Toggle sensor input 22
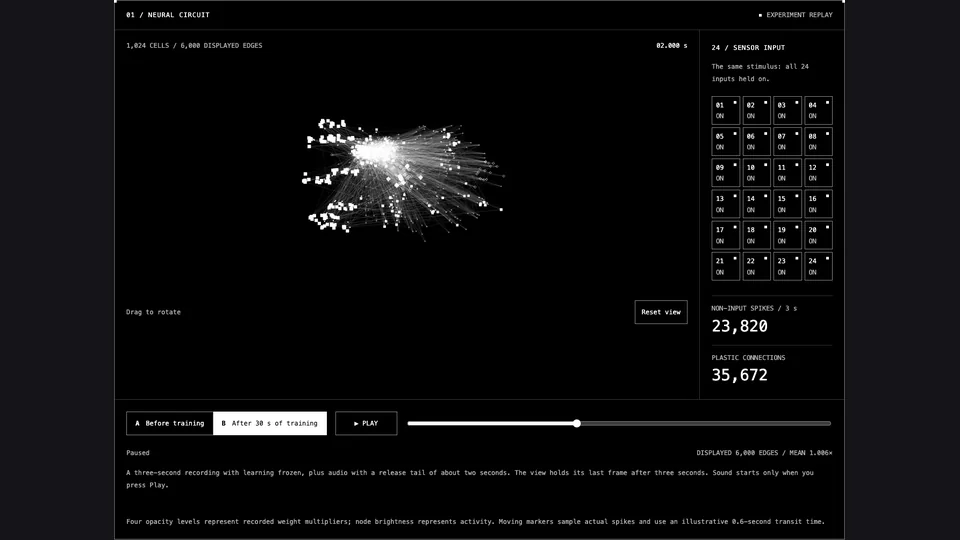This screenshot has height=540, width=960. (x=756, y=266)
